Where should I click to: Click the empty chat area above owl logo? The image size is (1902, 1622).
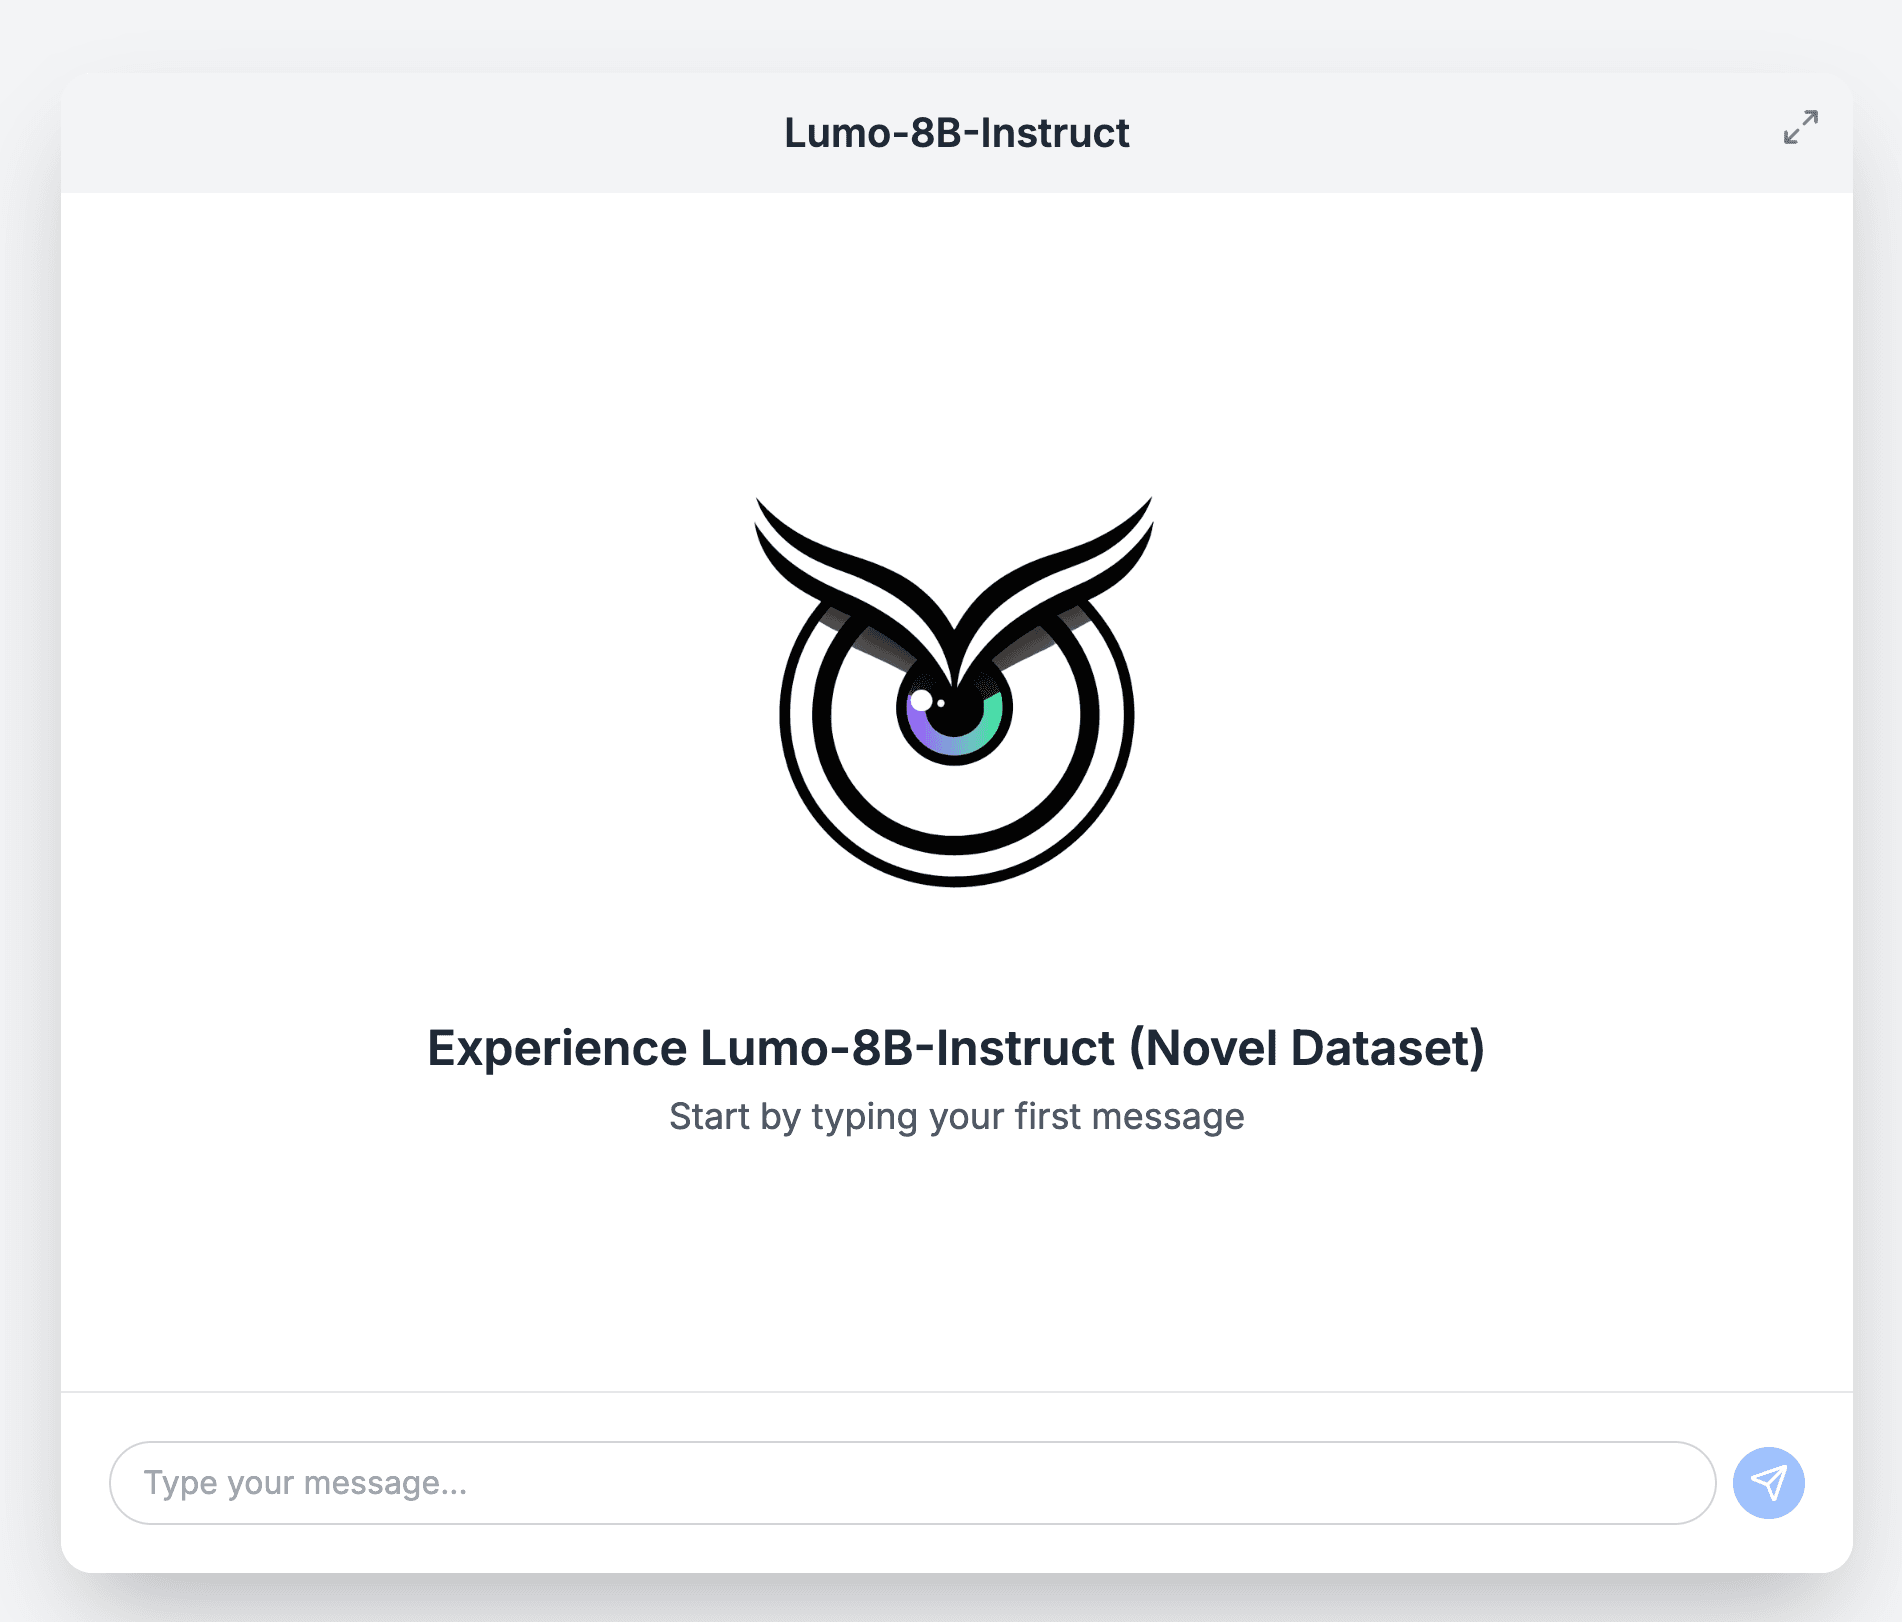956,340
